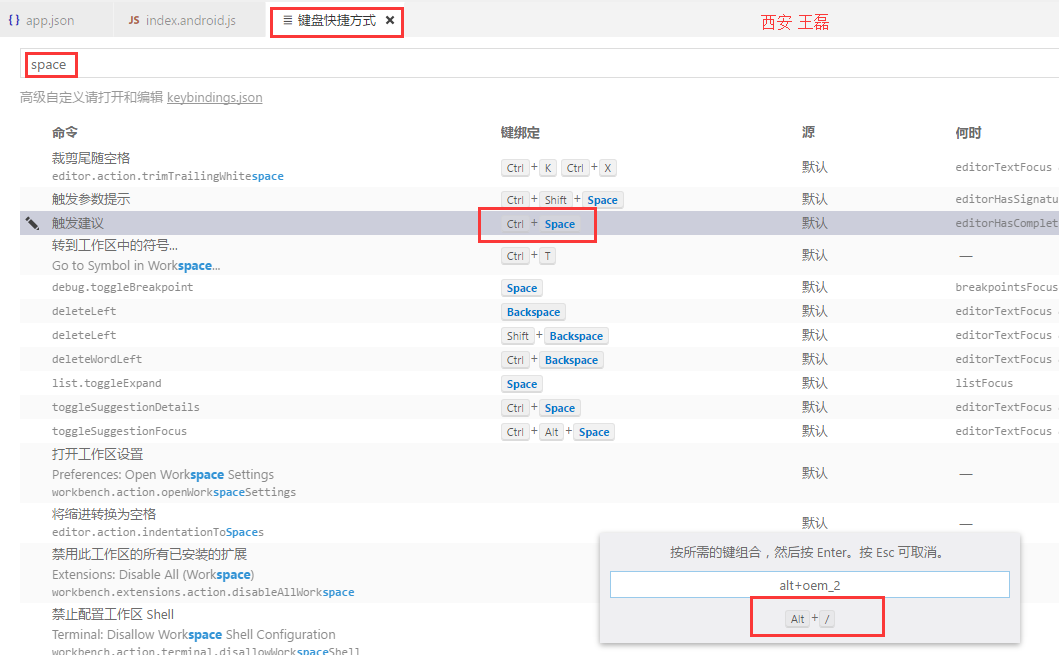Open the keybindings.json link
The width and height of the screenshot is (1059, 655).
(214, 97)
